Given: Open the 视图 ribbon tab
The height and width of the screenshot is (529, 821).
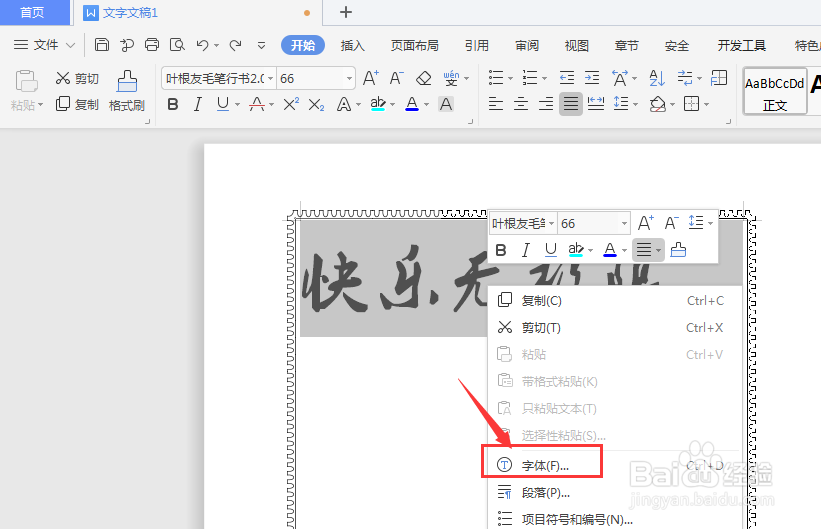Looking at the screenshot, I should pyautogui.click(x=576, y=46).
